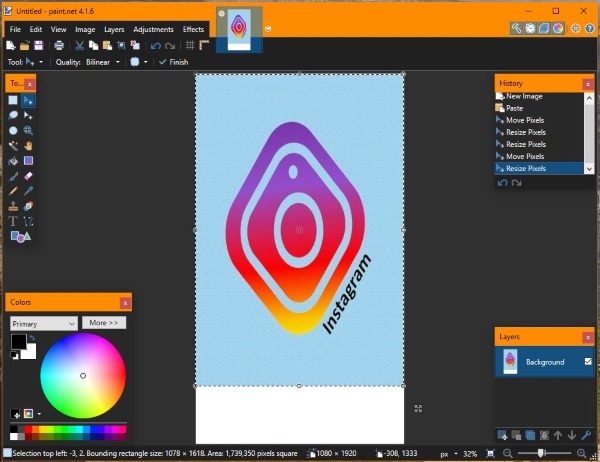Toggle the rulers icon
Viewport: 600px width, 462px height.
pyautogui.click(x=204, y=46)
